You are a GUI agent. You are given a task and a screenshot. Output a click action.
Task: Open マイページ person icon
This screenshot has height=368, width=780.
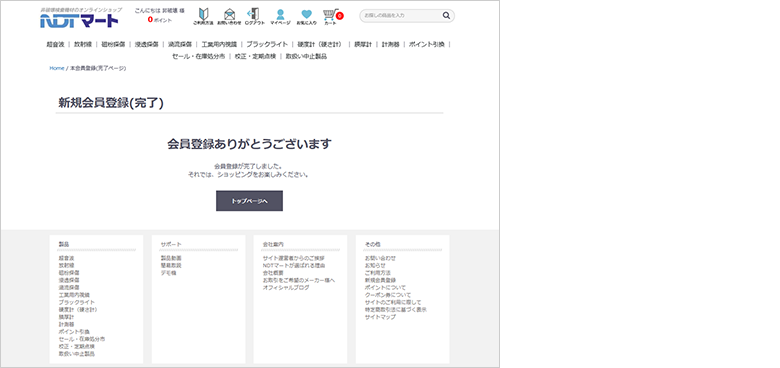280,16
